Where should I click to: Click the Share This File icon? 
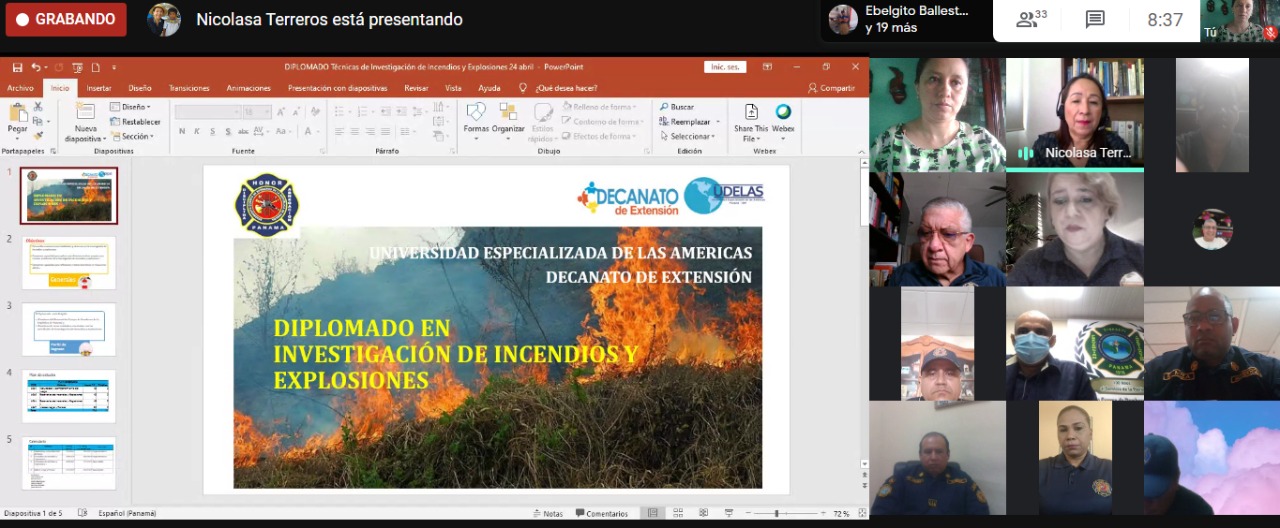[x=751, y=112]
